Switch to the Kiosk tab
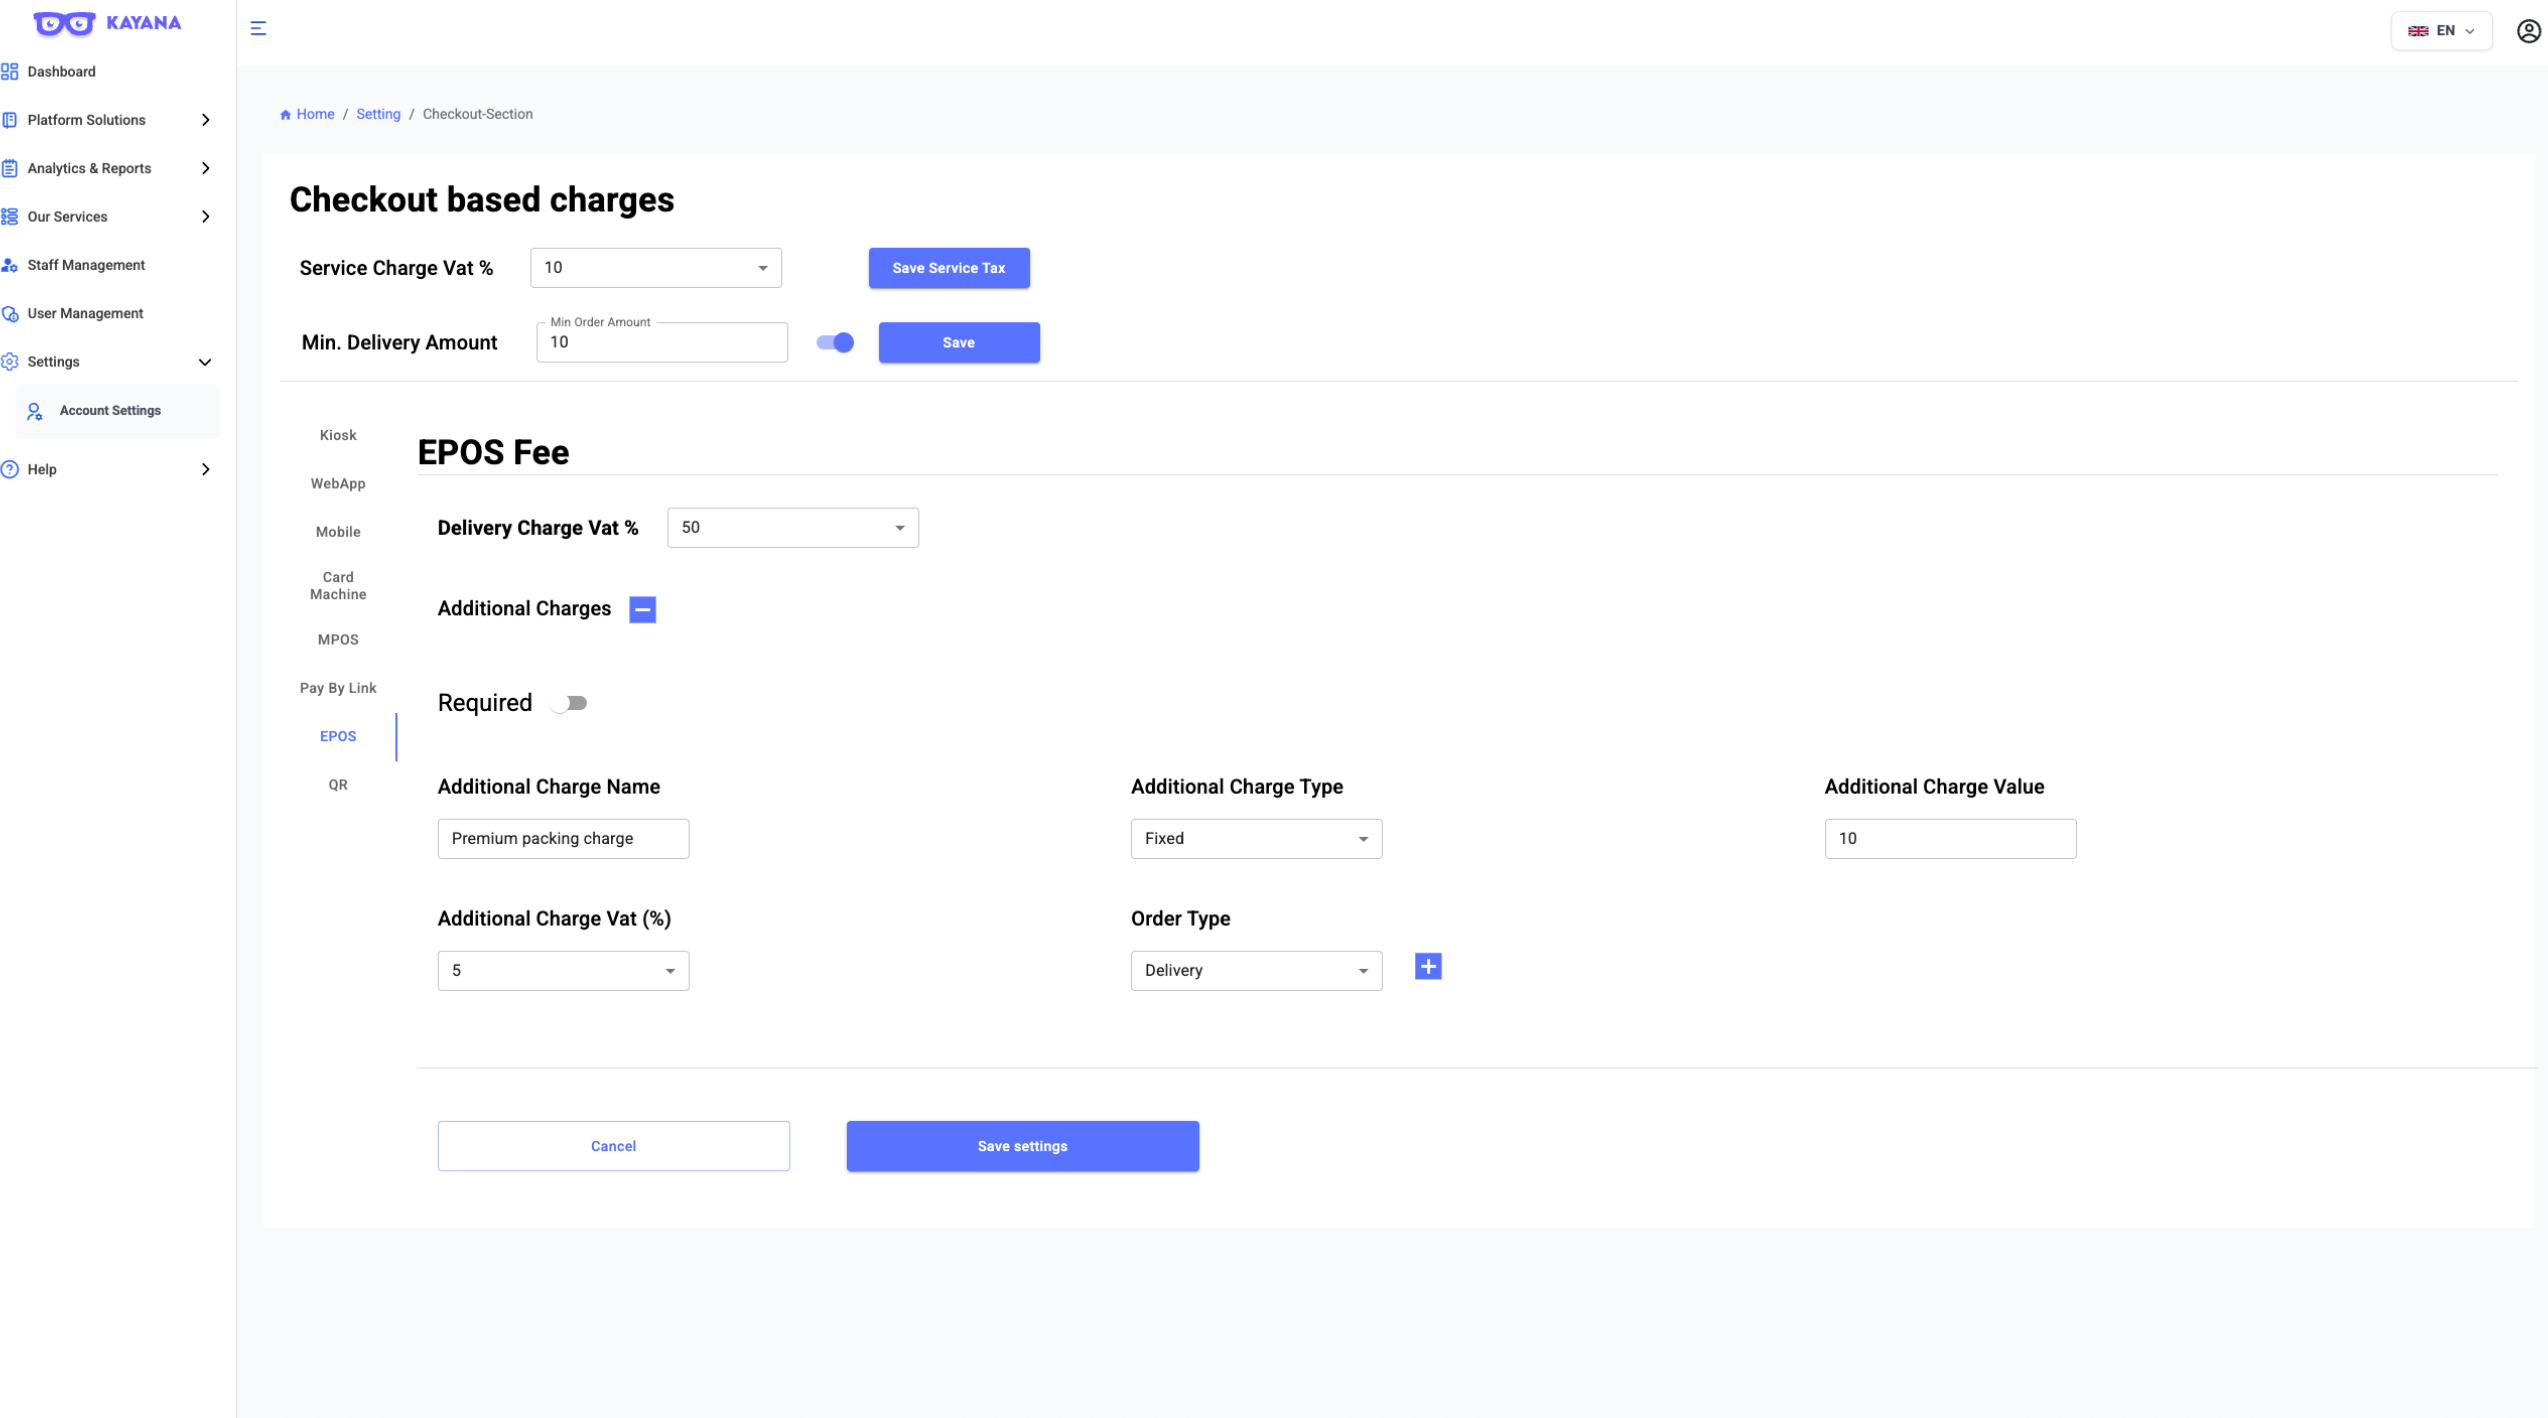The height and width of the screenshot is (1418, 2548). 338,435
